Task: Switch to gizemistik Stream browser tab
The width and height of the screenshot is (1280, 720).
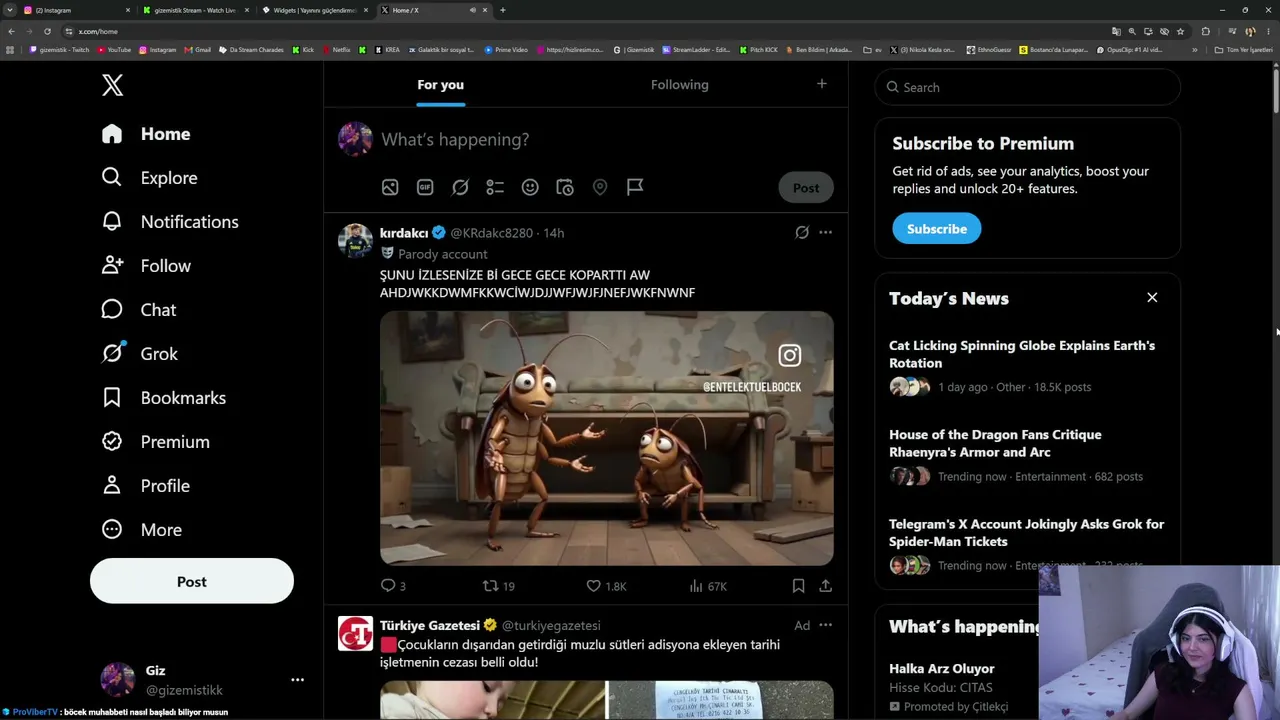Action: coord(196,10)
